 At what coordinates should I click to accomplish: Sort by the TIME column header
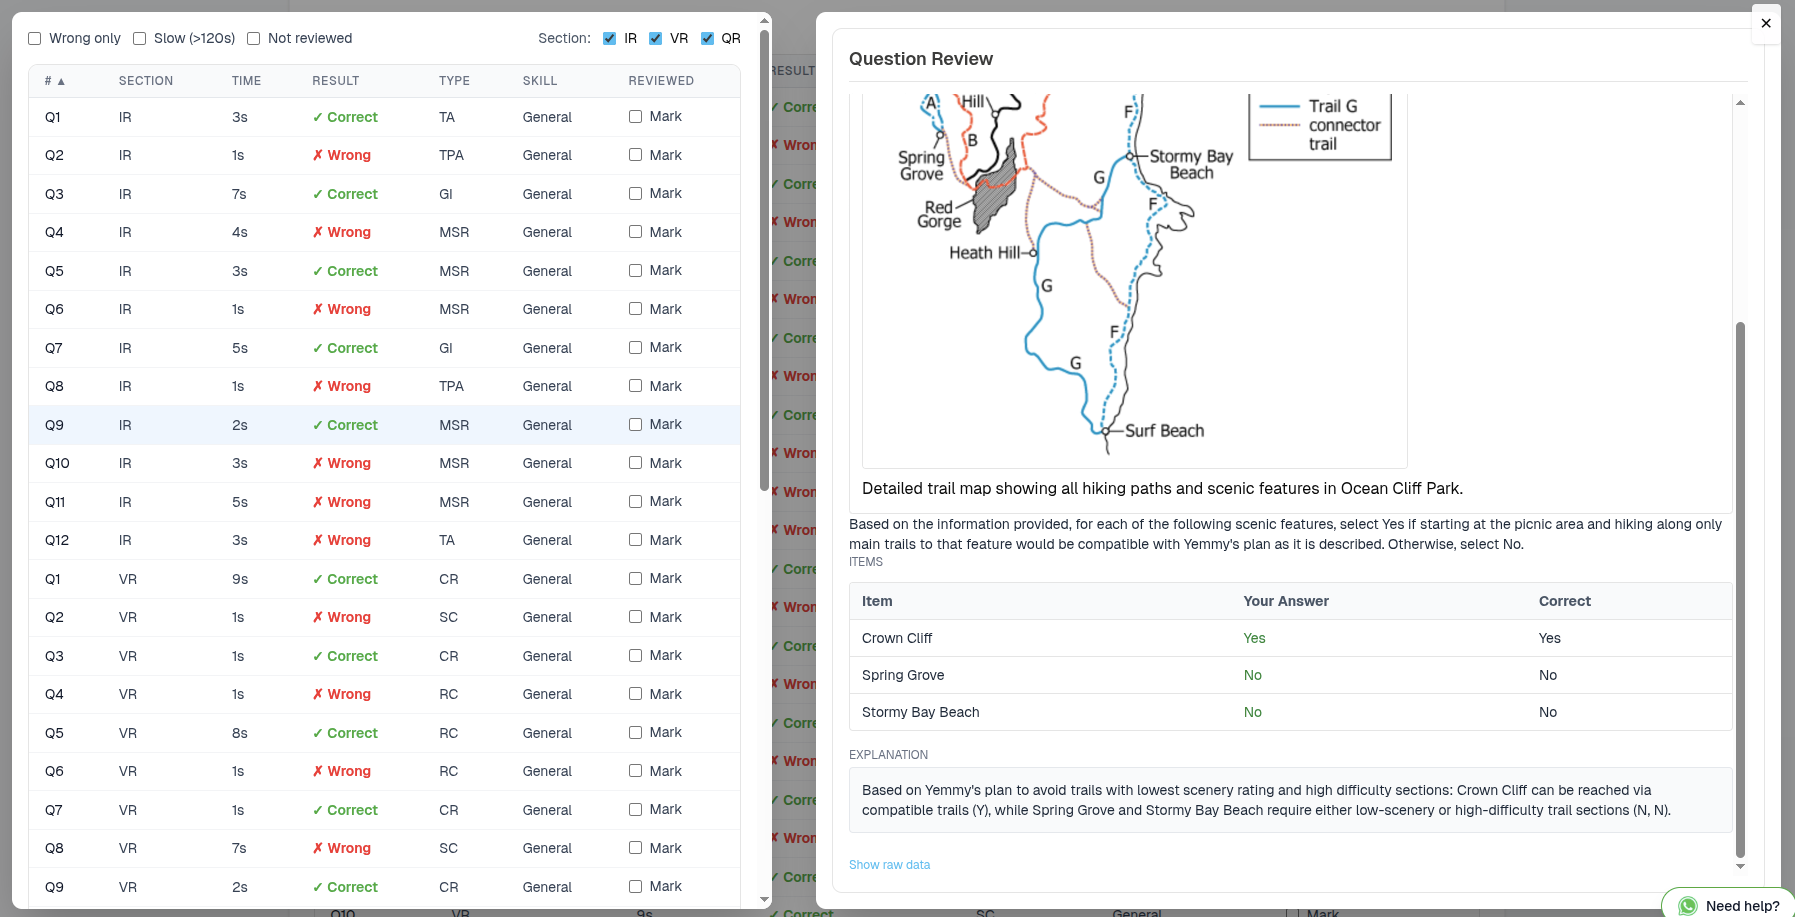[x=246, y=81]
